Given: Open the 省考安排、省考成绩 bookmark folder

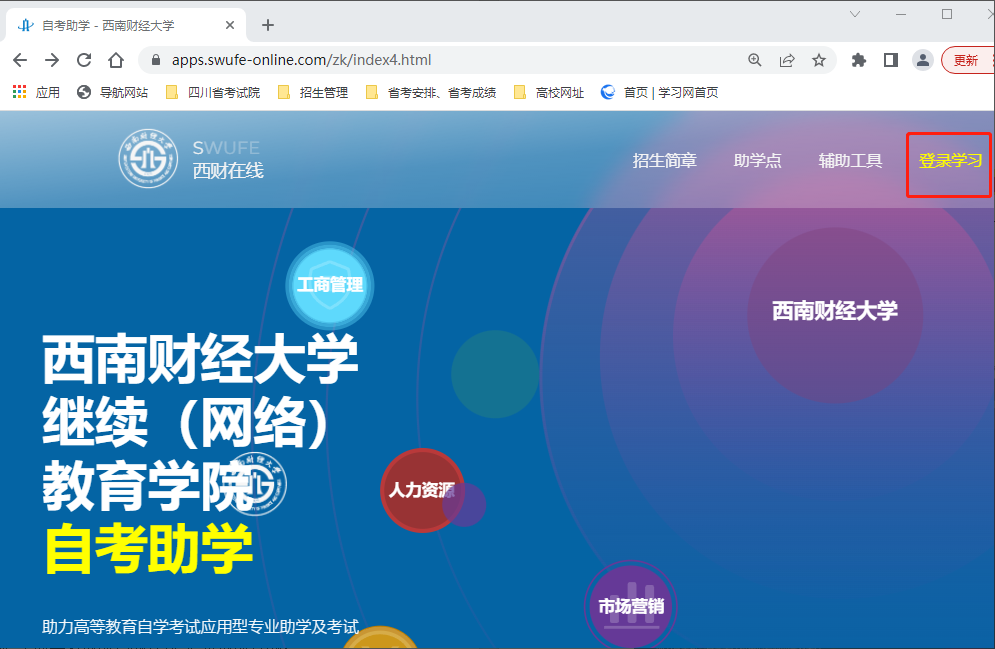Looking at the screenshot, I should point(431,93).
